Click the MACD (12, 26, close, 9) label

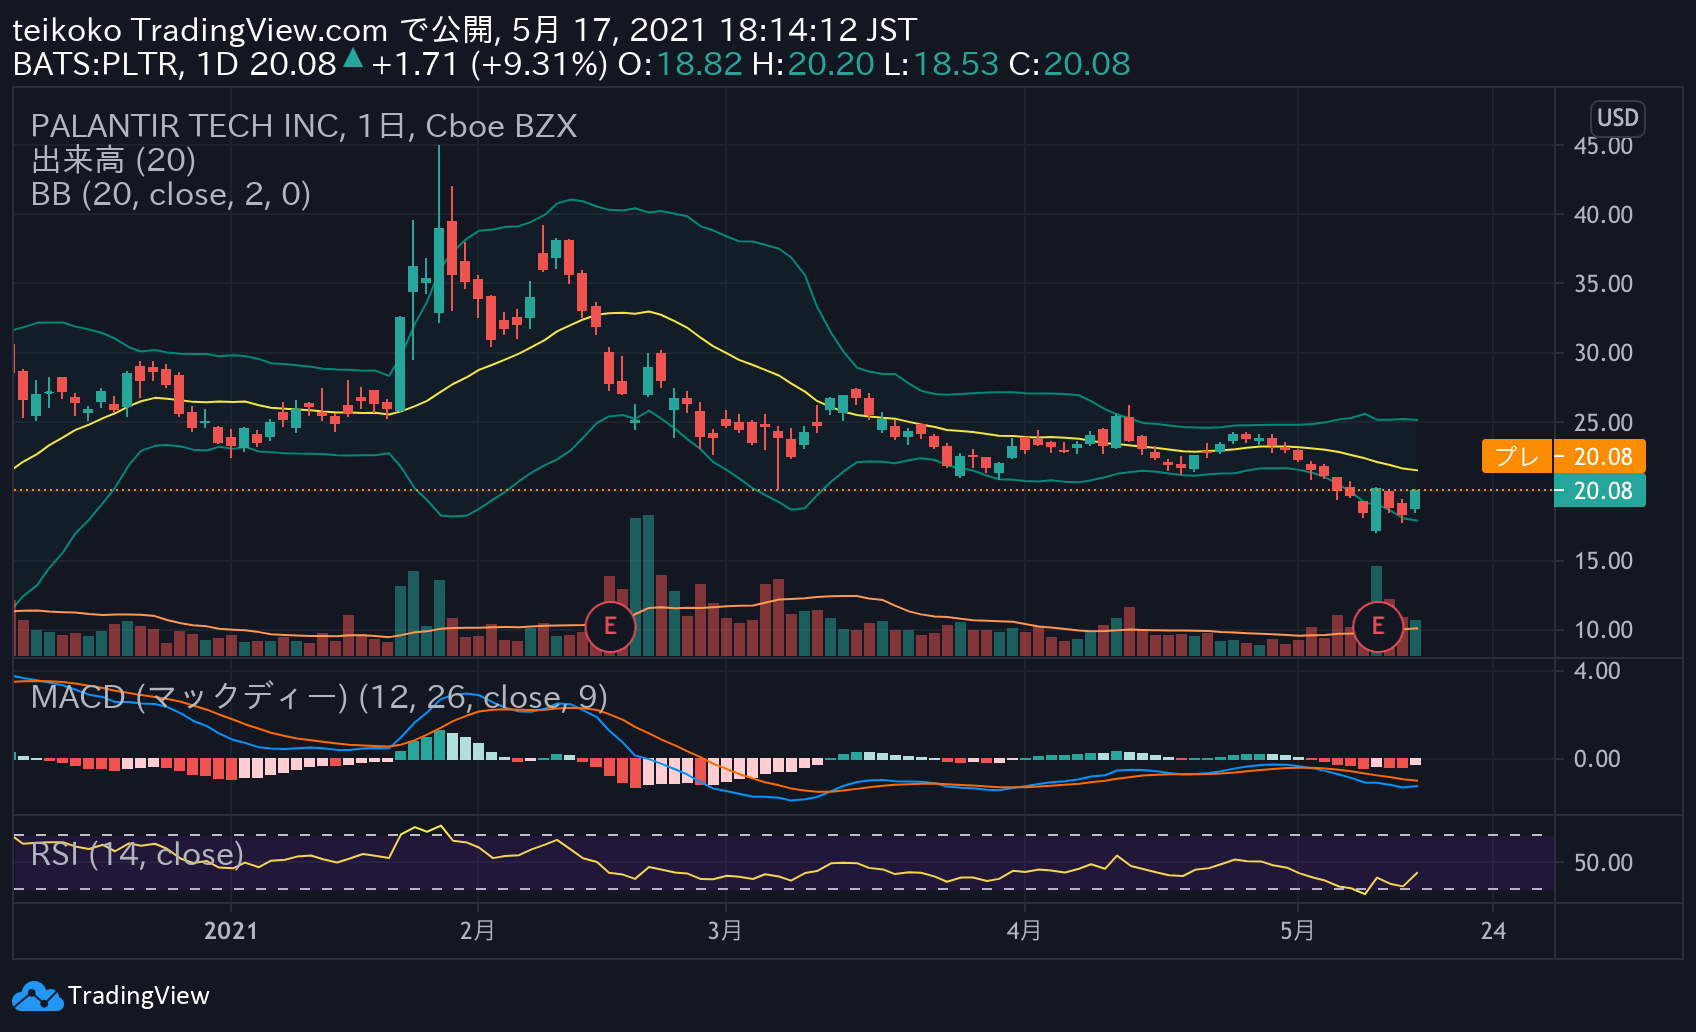[x=319, y=697]
